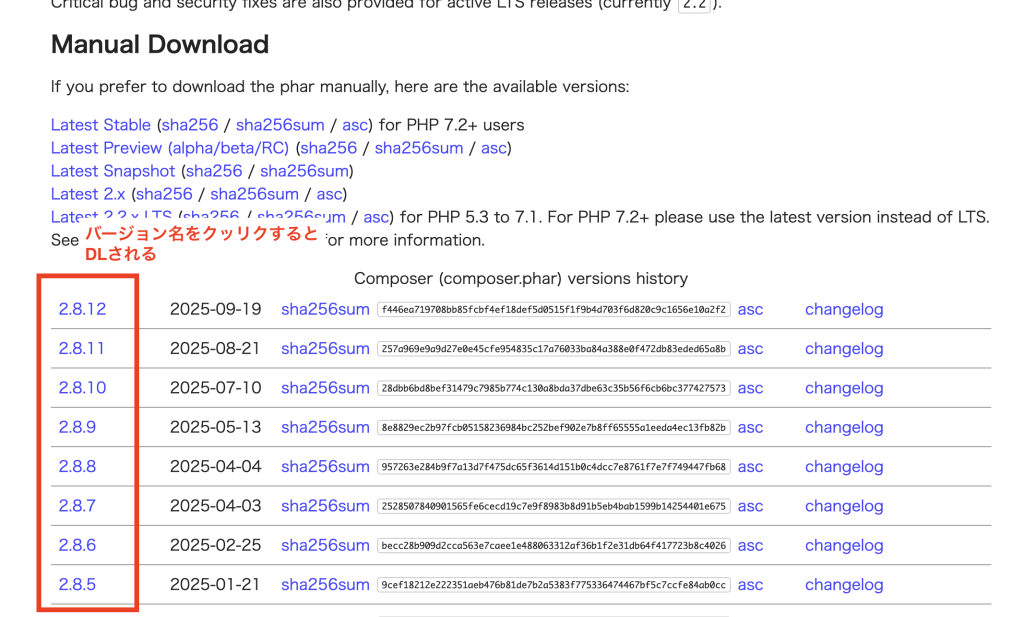Screen dimensions: 1024x617
Task: Click the asc link for 2.8.11
Action: (x=750, y=348)
